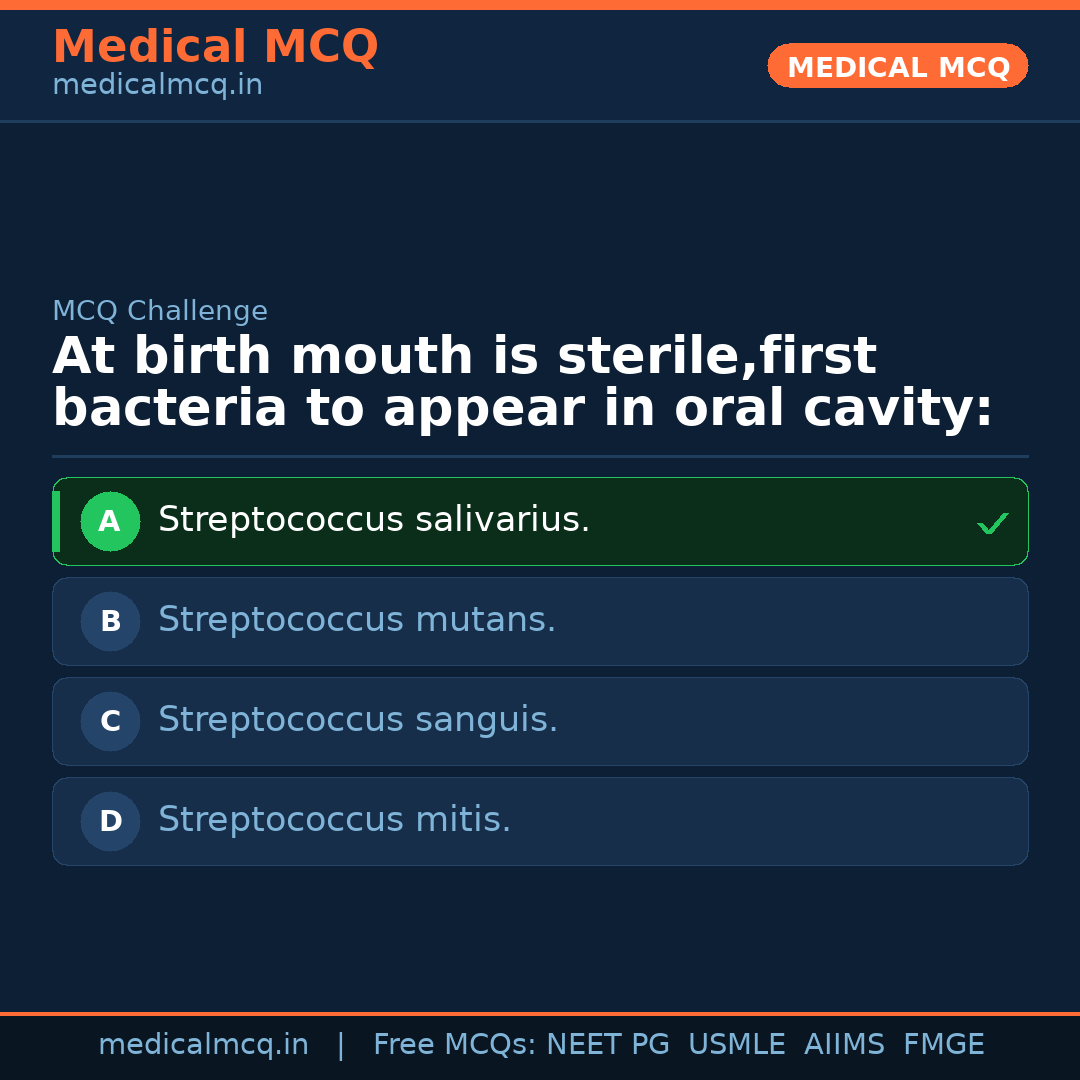
Task: Click the green A option circle
Action: pos(110,521)
